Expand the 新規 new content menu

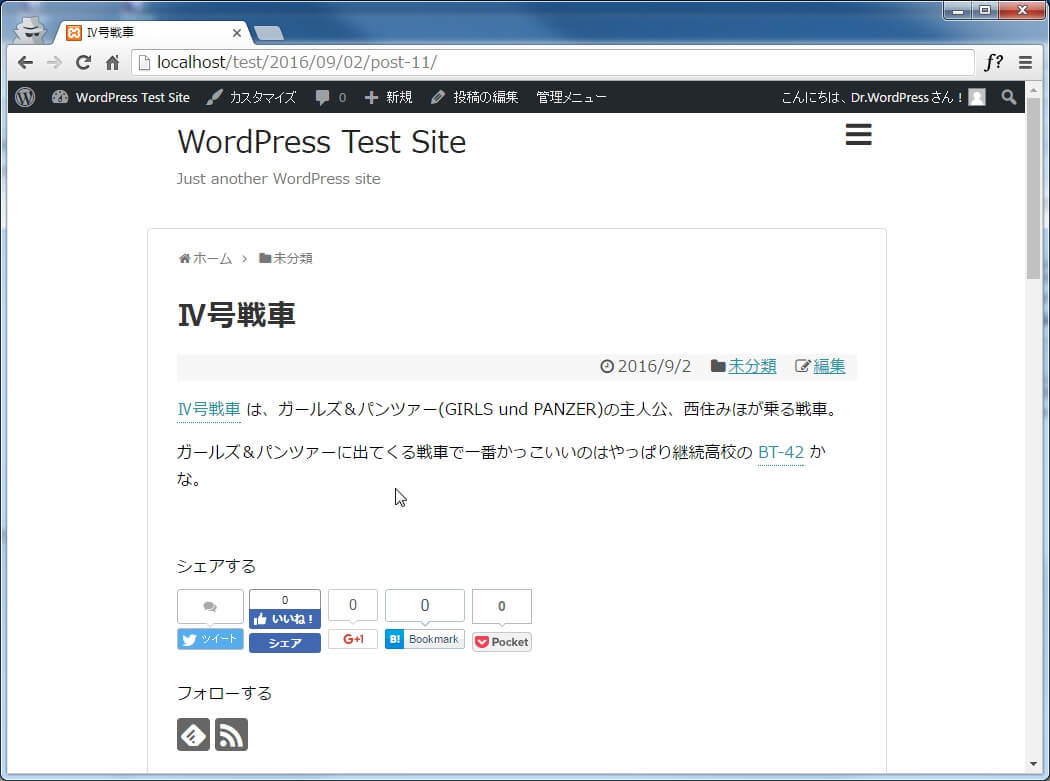(388, 97)
